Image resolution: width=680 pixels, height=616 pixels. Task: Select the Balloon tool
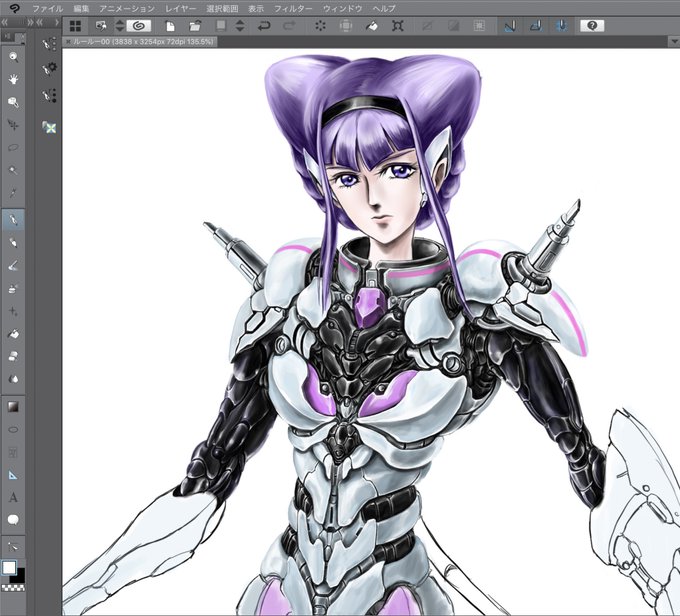13,520
